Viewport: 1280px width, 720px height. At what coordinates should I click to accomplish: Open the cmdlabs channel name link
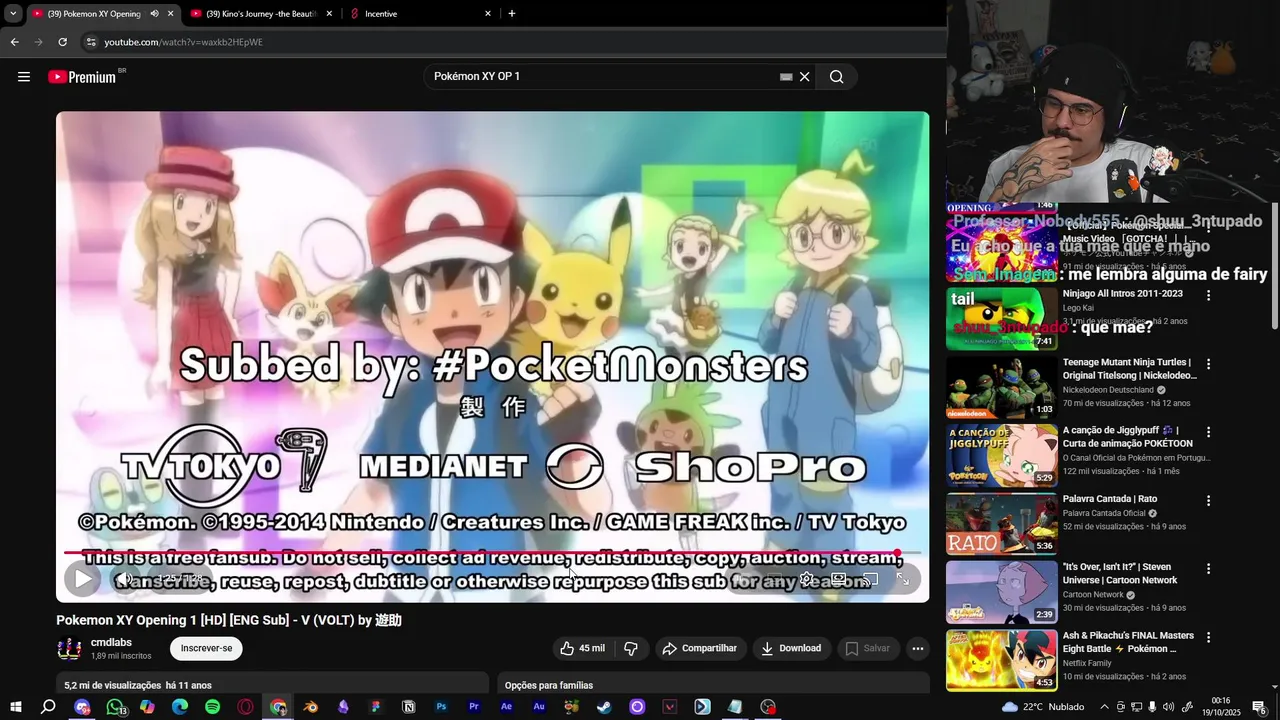tap(111, 643)
